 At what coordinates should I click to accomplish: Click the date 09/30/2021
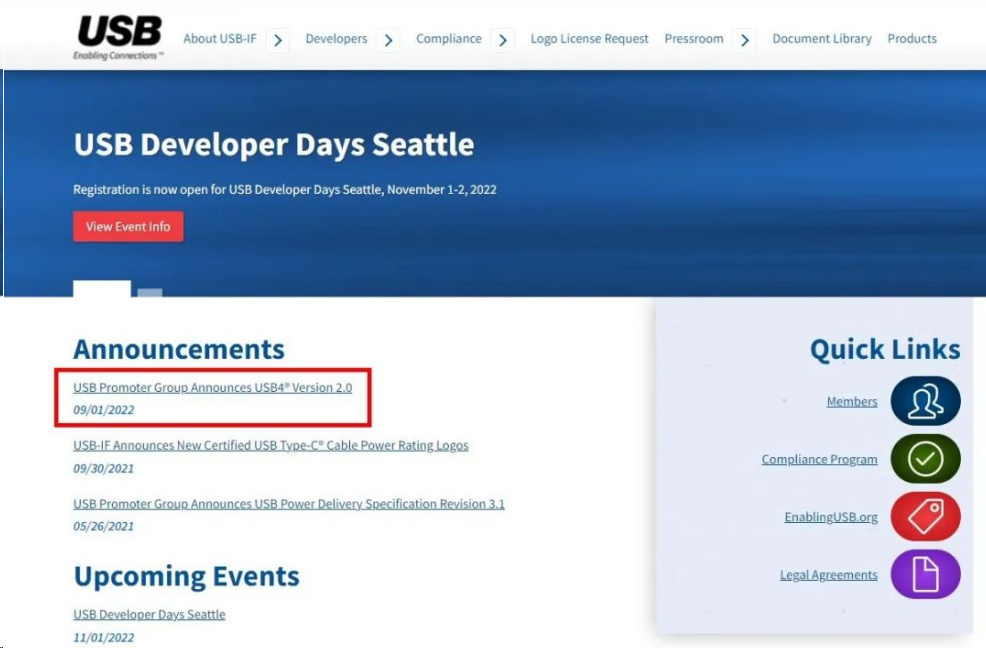point(104,468)
